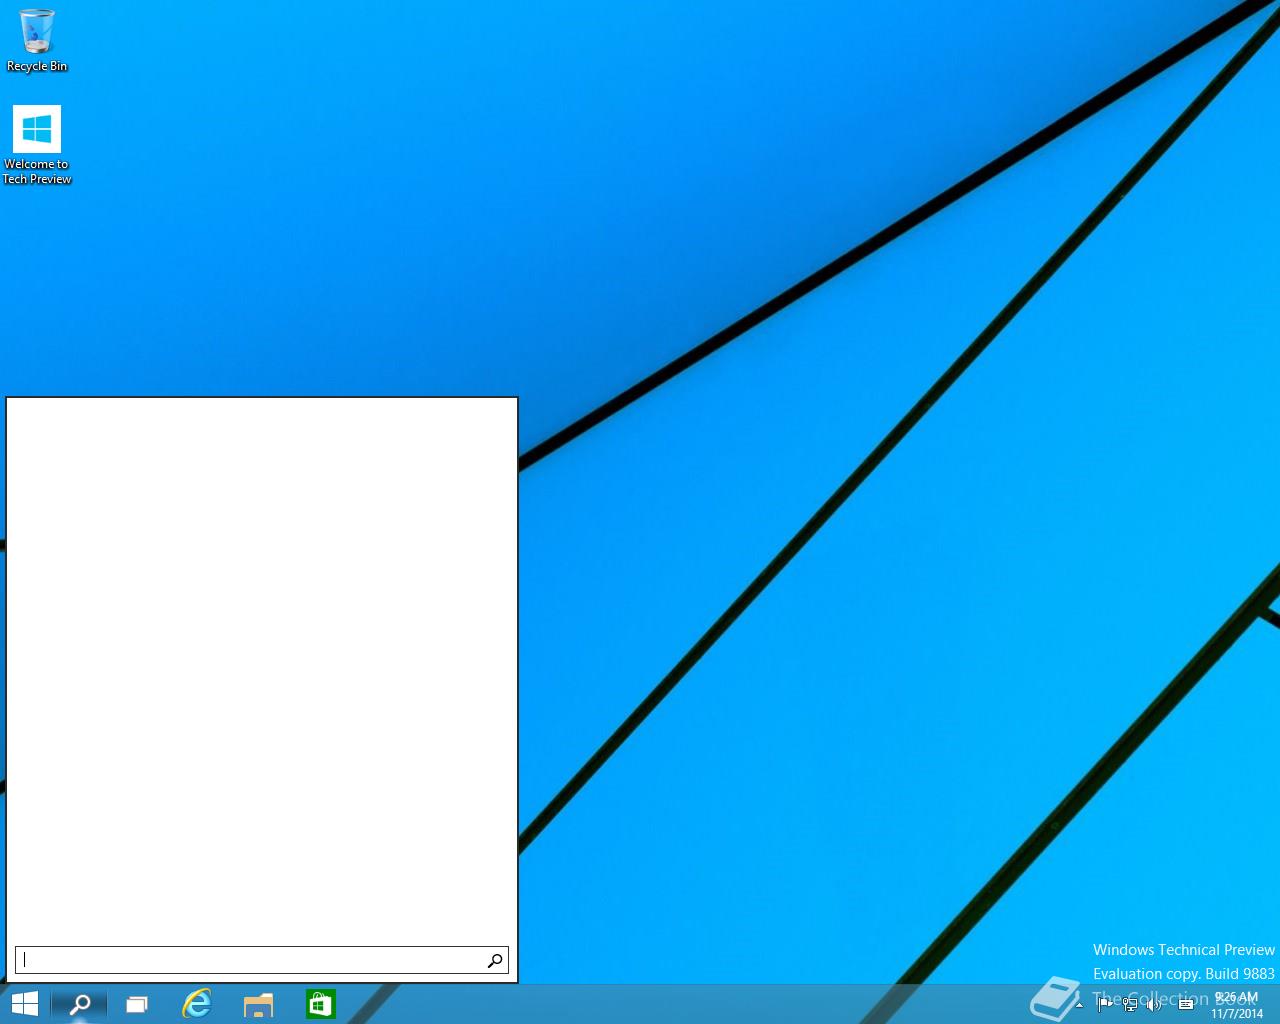Show hidden system tray icons
The height and width of the screenshot is (1024, 1280).
[x=1079, y=1005]
